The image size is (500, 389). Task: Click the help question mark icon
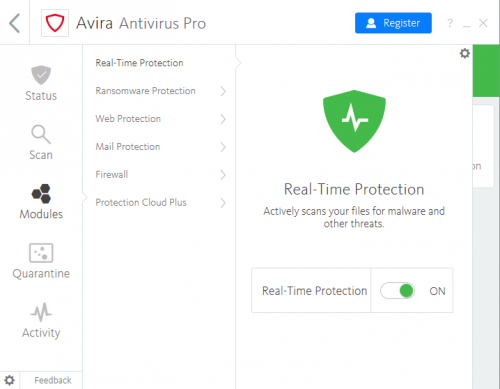click(x=450, y=23)
